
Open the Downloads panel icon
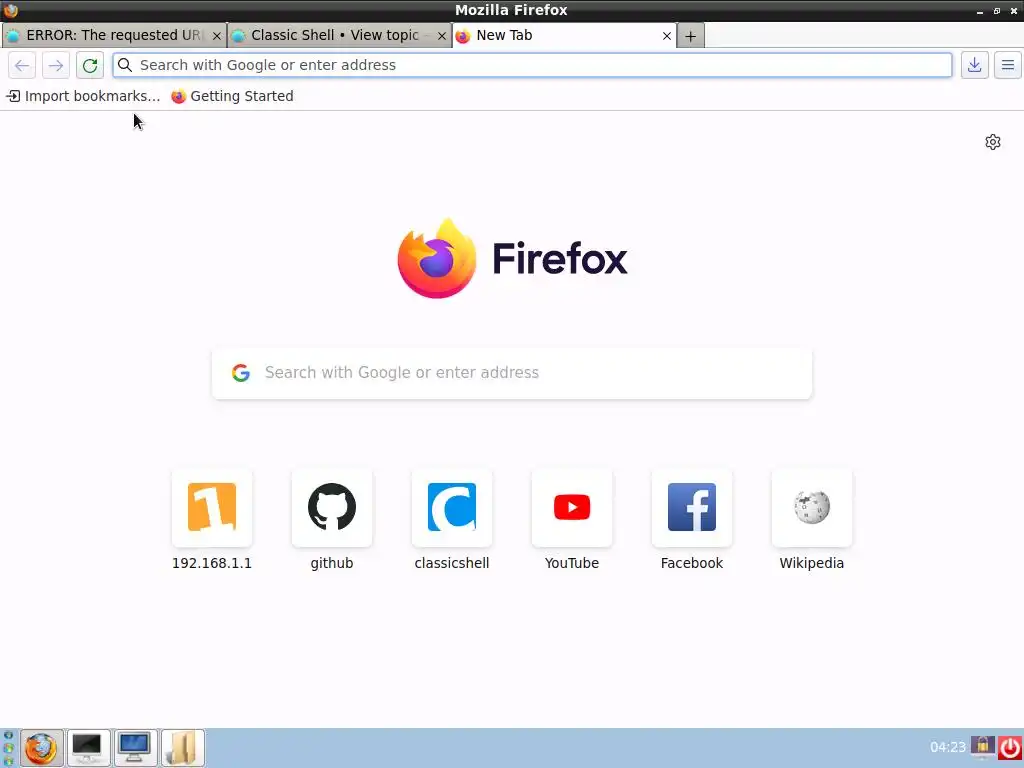point(974,65)
